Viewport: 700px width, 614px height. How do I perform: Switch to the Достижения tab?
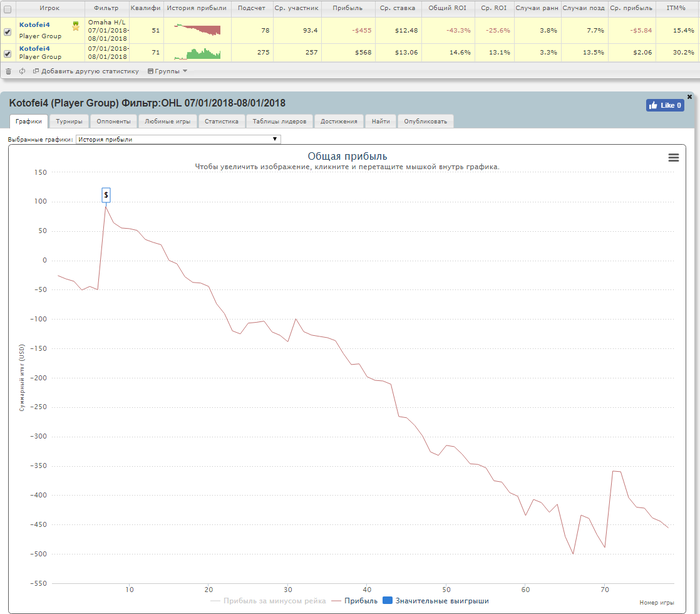(339, 121)
